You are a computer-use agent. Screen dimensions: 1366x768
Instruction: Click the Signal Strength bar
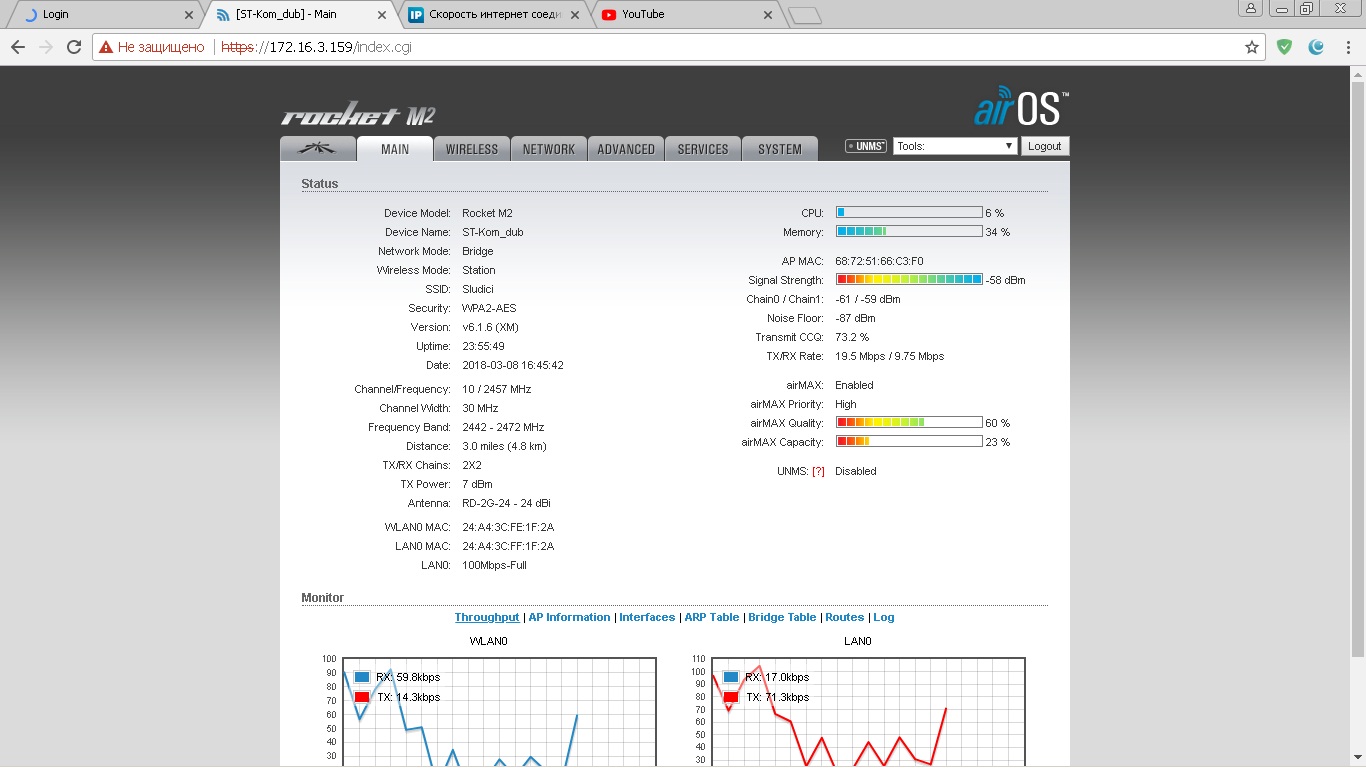tap(909, 280)
